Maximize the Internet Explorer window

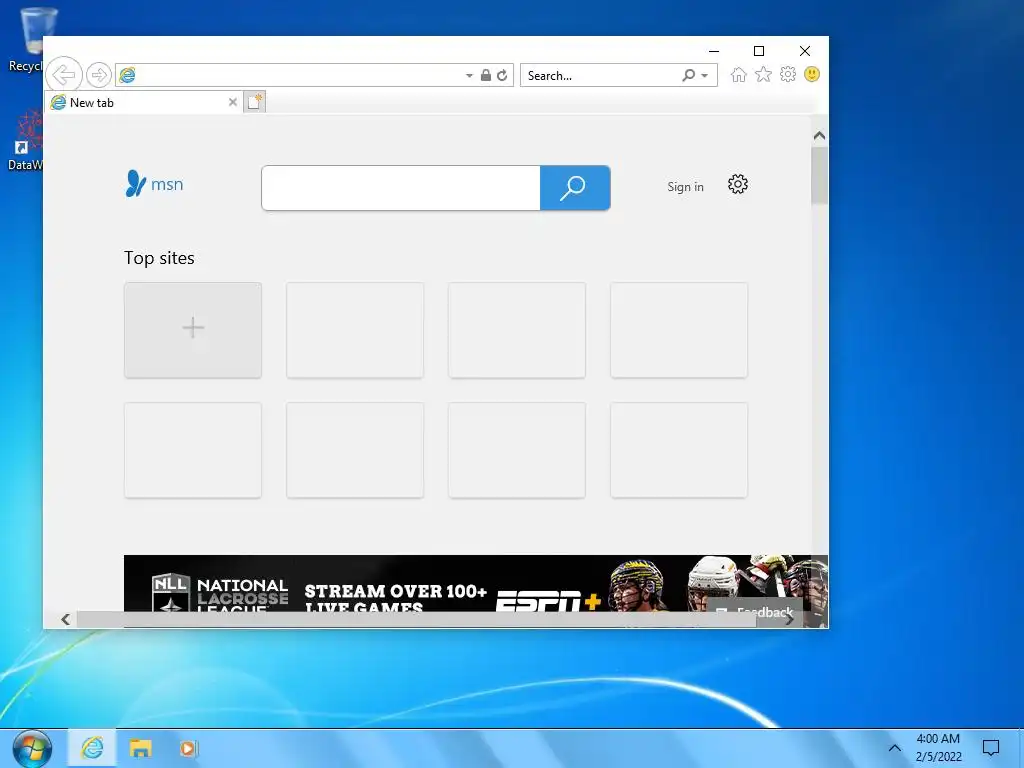[759, 51]
